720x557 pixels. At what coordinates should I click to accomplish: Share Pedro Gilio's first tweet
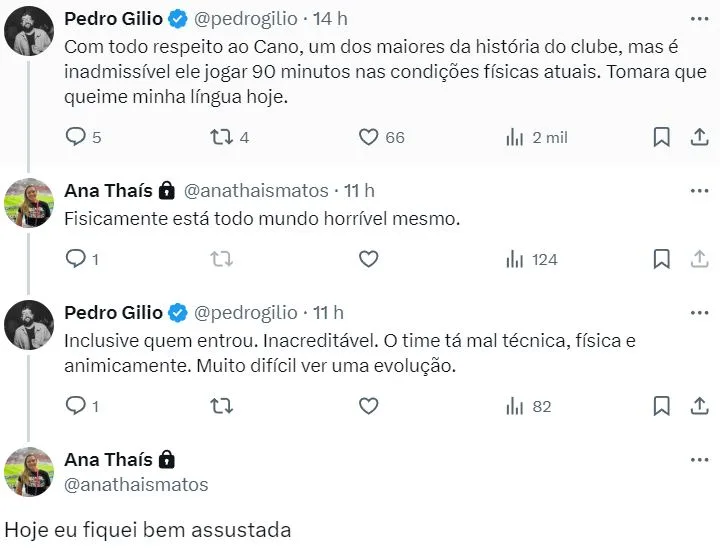[699, 137]
